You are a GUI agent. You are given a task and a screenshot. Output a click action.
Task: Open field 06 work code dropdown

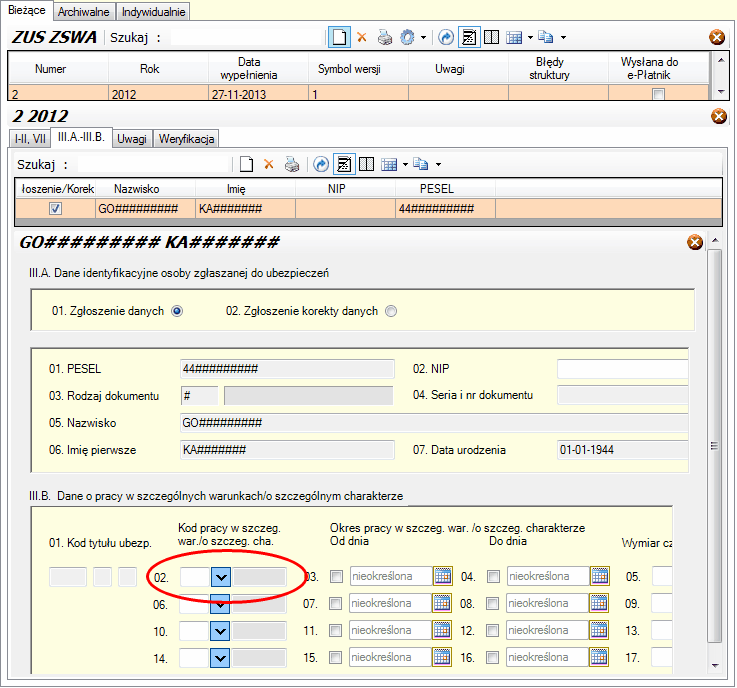tap(220, 604)
